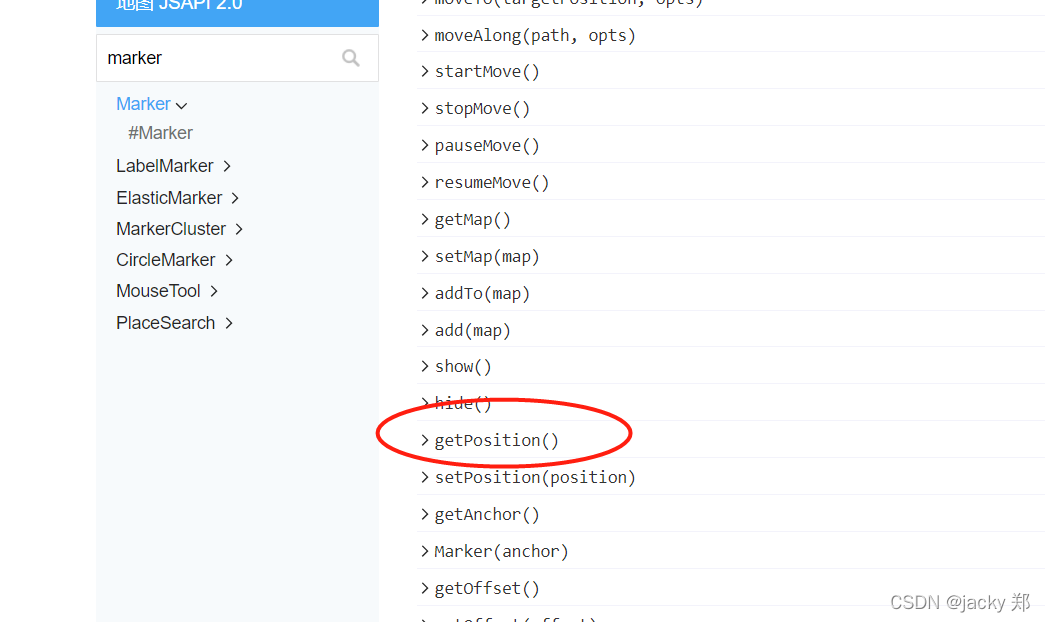Click the arrow beside getMap()
Image resolution: width=1045 pixels, height=622 pixels.
[x=425, y=219]
